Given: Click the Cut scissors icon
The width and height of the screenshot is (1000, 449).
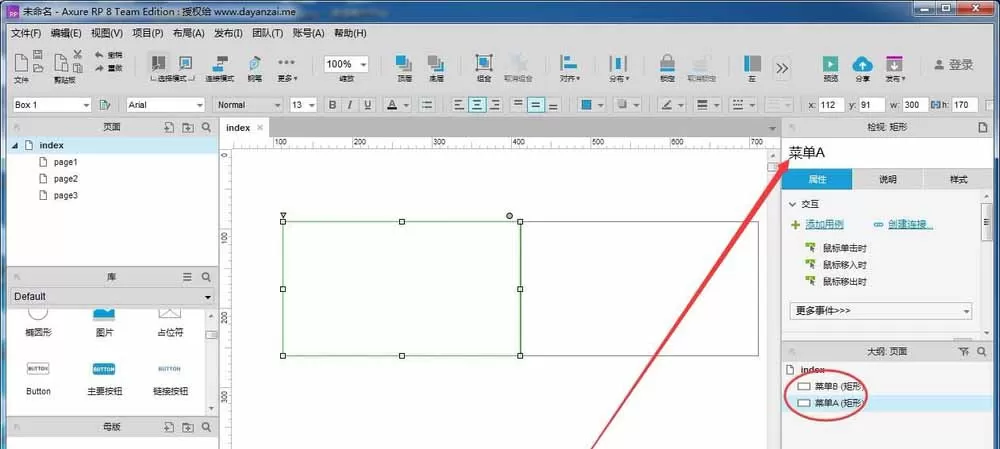Looking at the screenshot, I should (x=77, y=55).
